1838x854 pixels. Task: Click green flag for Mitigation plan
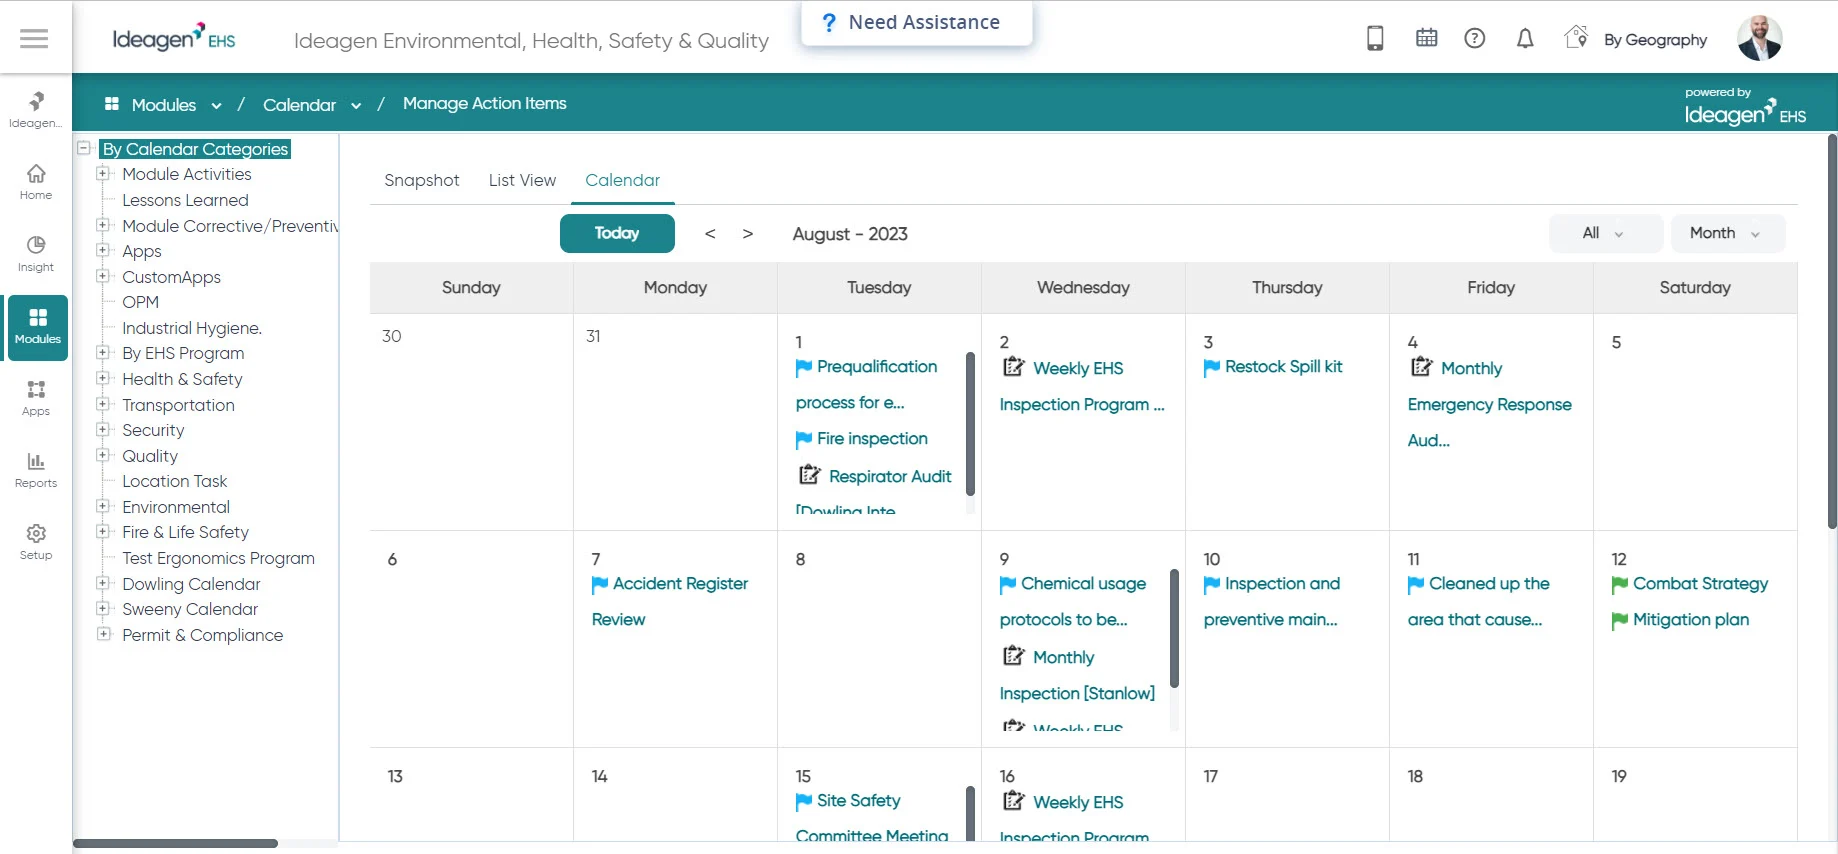pyautogui.click(x=1620, y=621)
